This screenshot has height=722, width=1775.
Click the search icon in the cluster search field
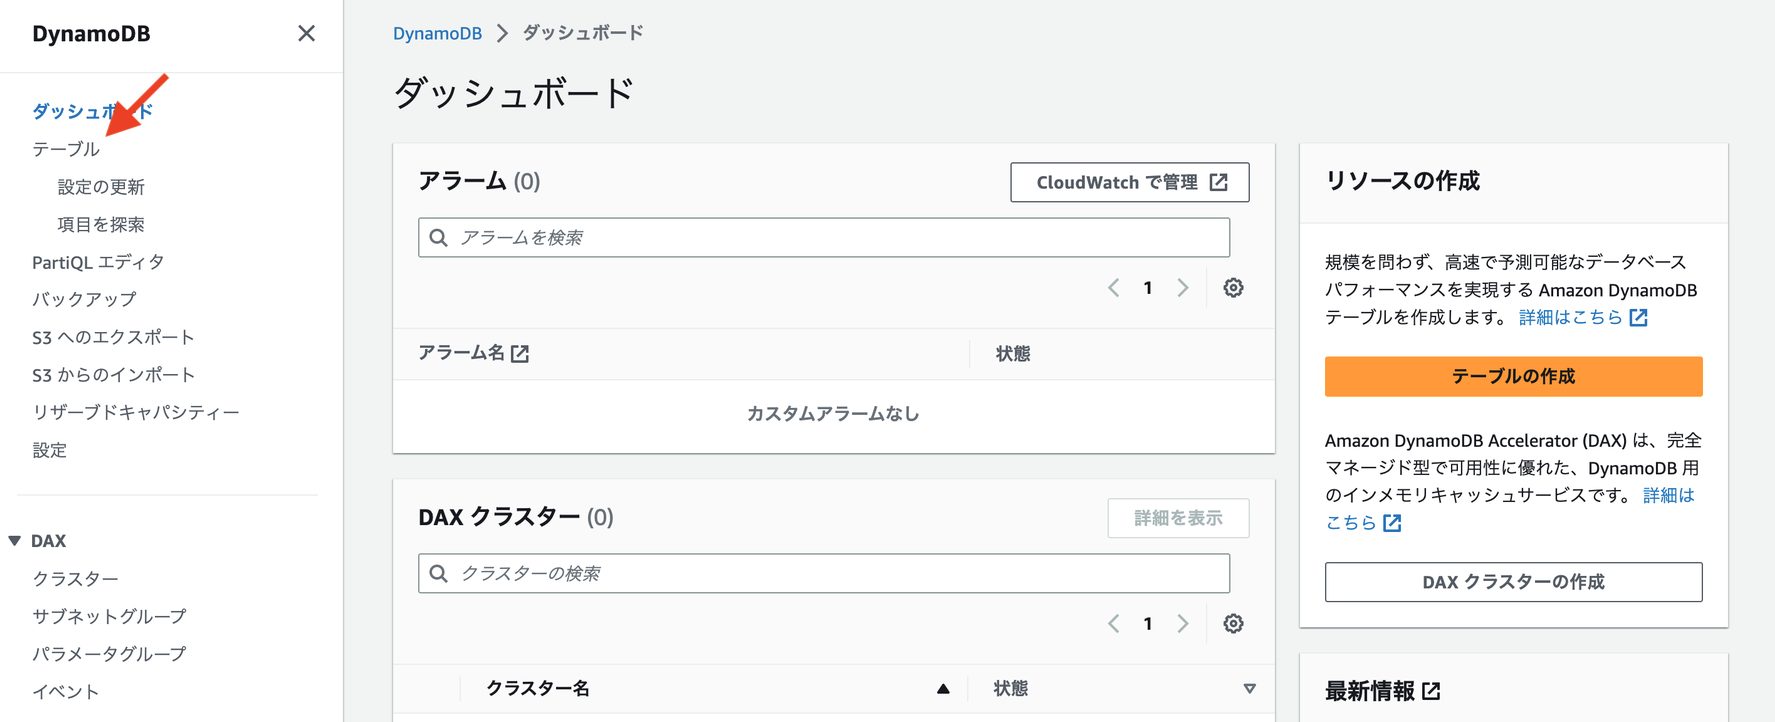pyautogui.click(x=438, y=573)
